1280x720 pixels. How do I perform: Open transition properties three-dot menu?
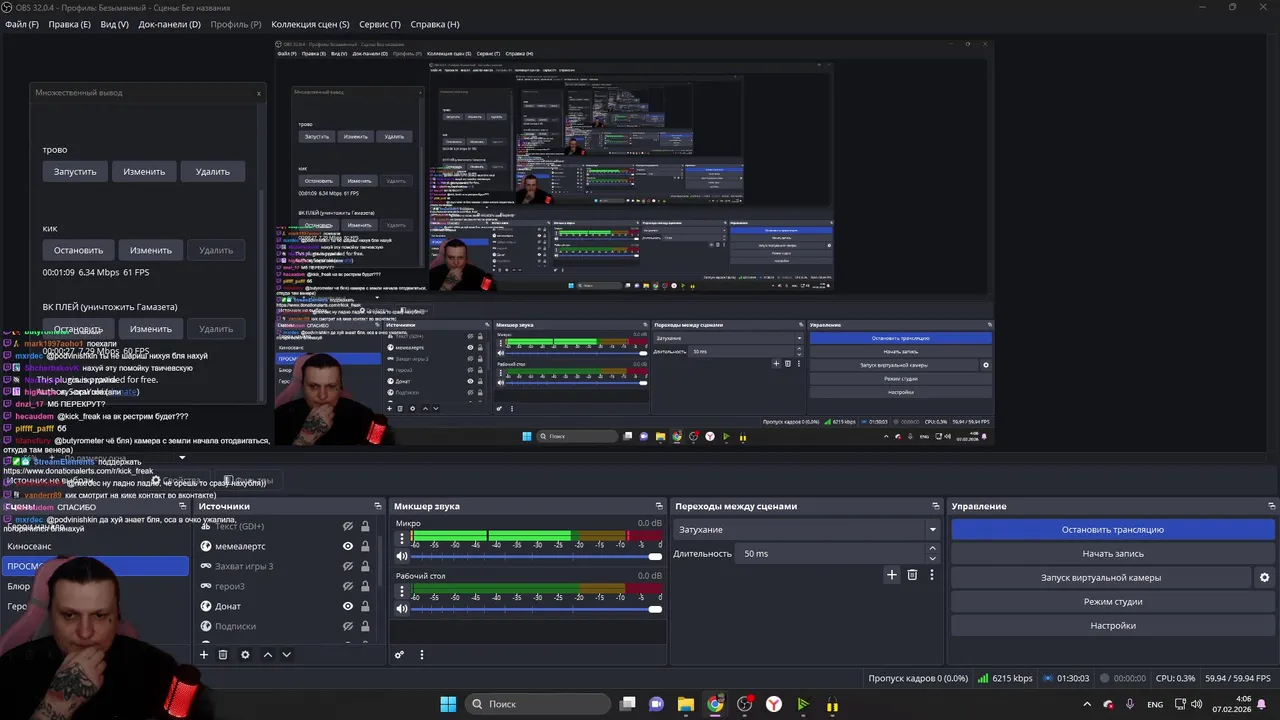click(932, 575)
